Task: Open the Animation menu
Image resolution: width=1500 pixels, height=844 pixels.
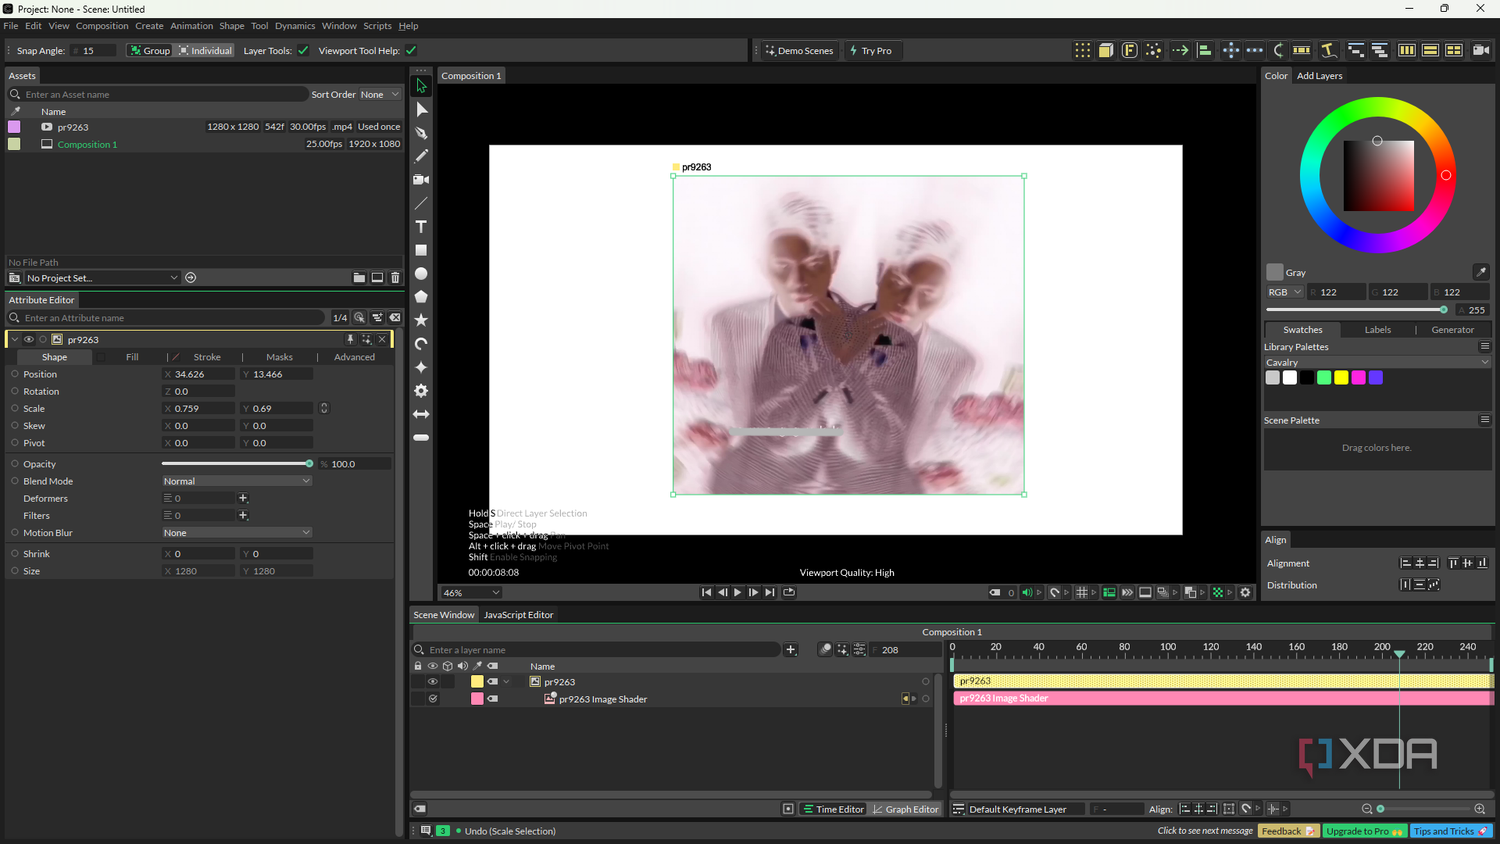Action: (191, 26)
